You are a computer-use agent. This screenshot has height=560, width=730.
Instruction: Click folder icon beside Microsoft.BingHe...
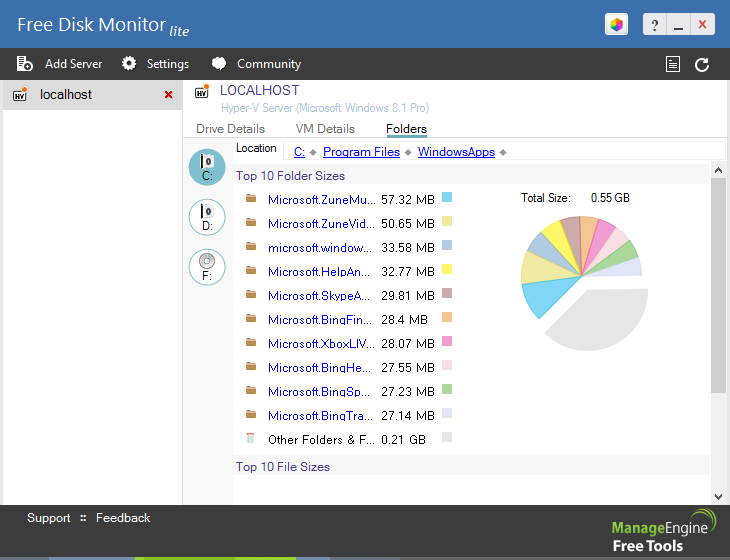point(251,367)
